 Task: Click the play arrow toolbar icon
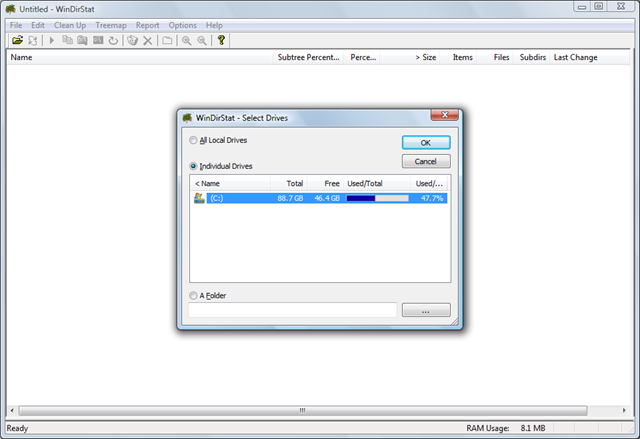tap(52, 40)
